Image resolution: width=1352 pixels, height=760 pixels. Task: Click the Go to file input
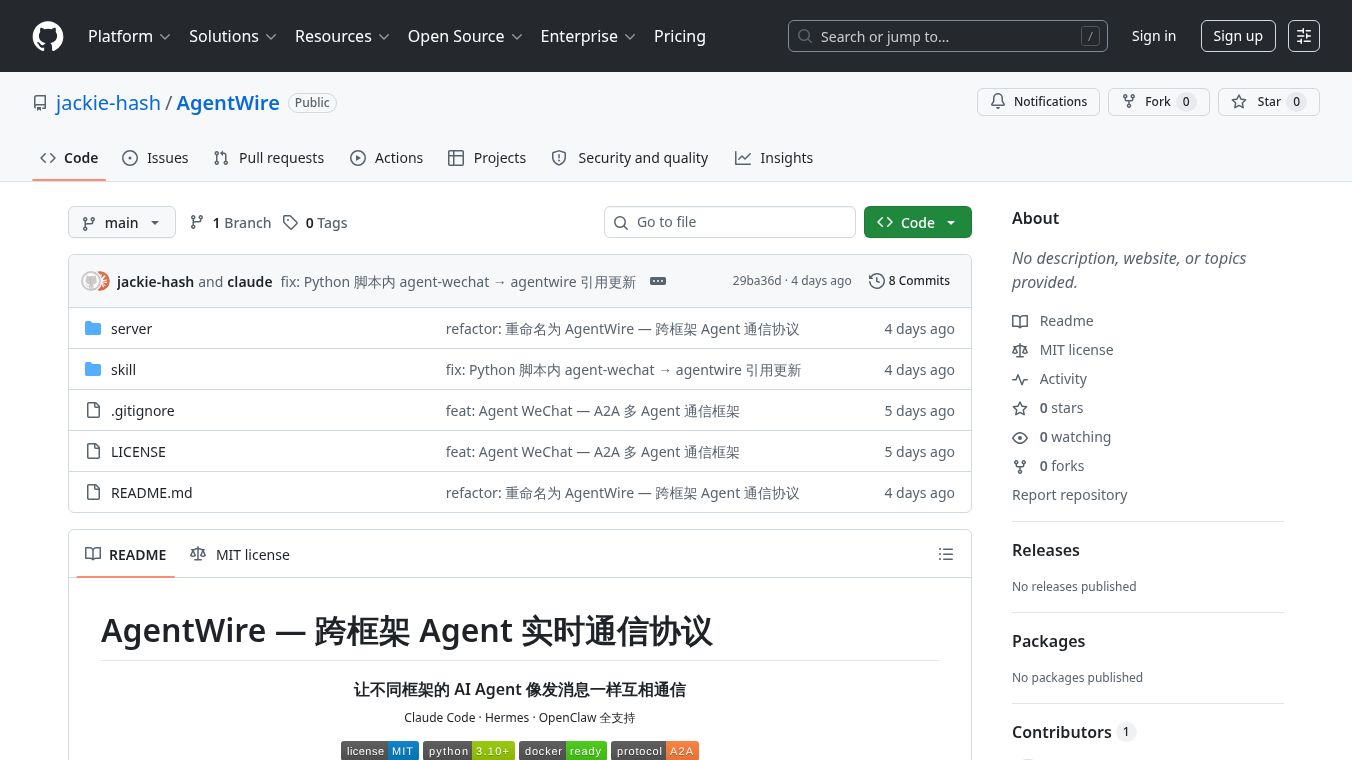tap(730, 222)
